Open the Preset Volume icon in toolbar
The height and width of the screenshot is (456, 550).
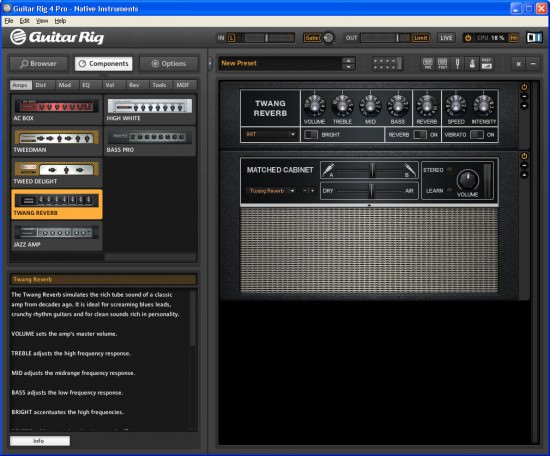click(486, 64)
